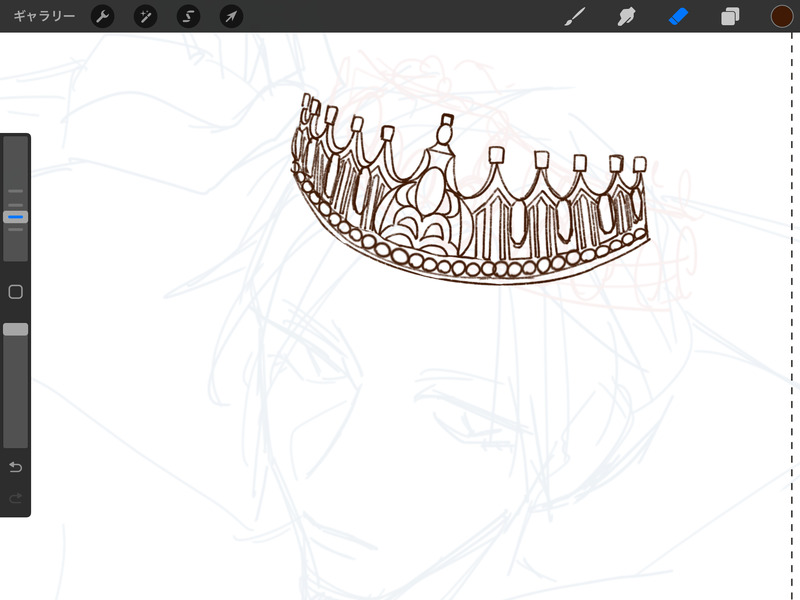Undo the last stroke

tap(15, 467)
